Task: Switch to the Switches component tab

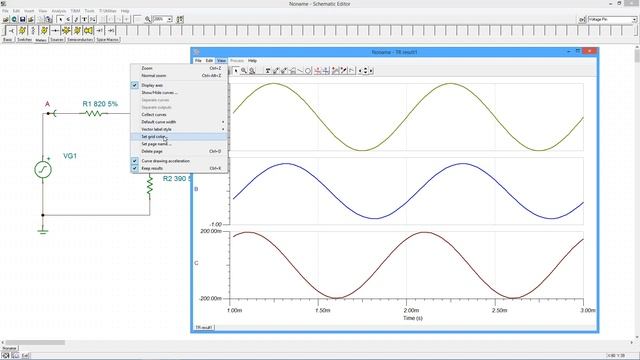Action: 24,40
